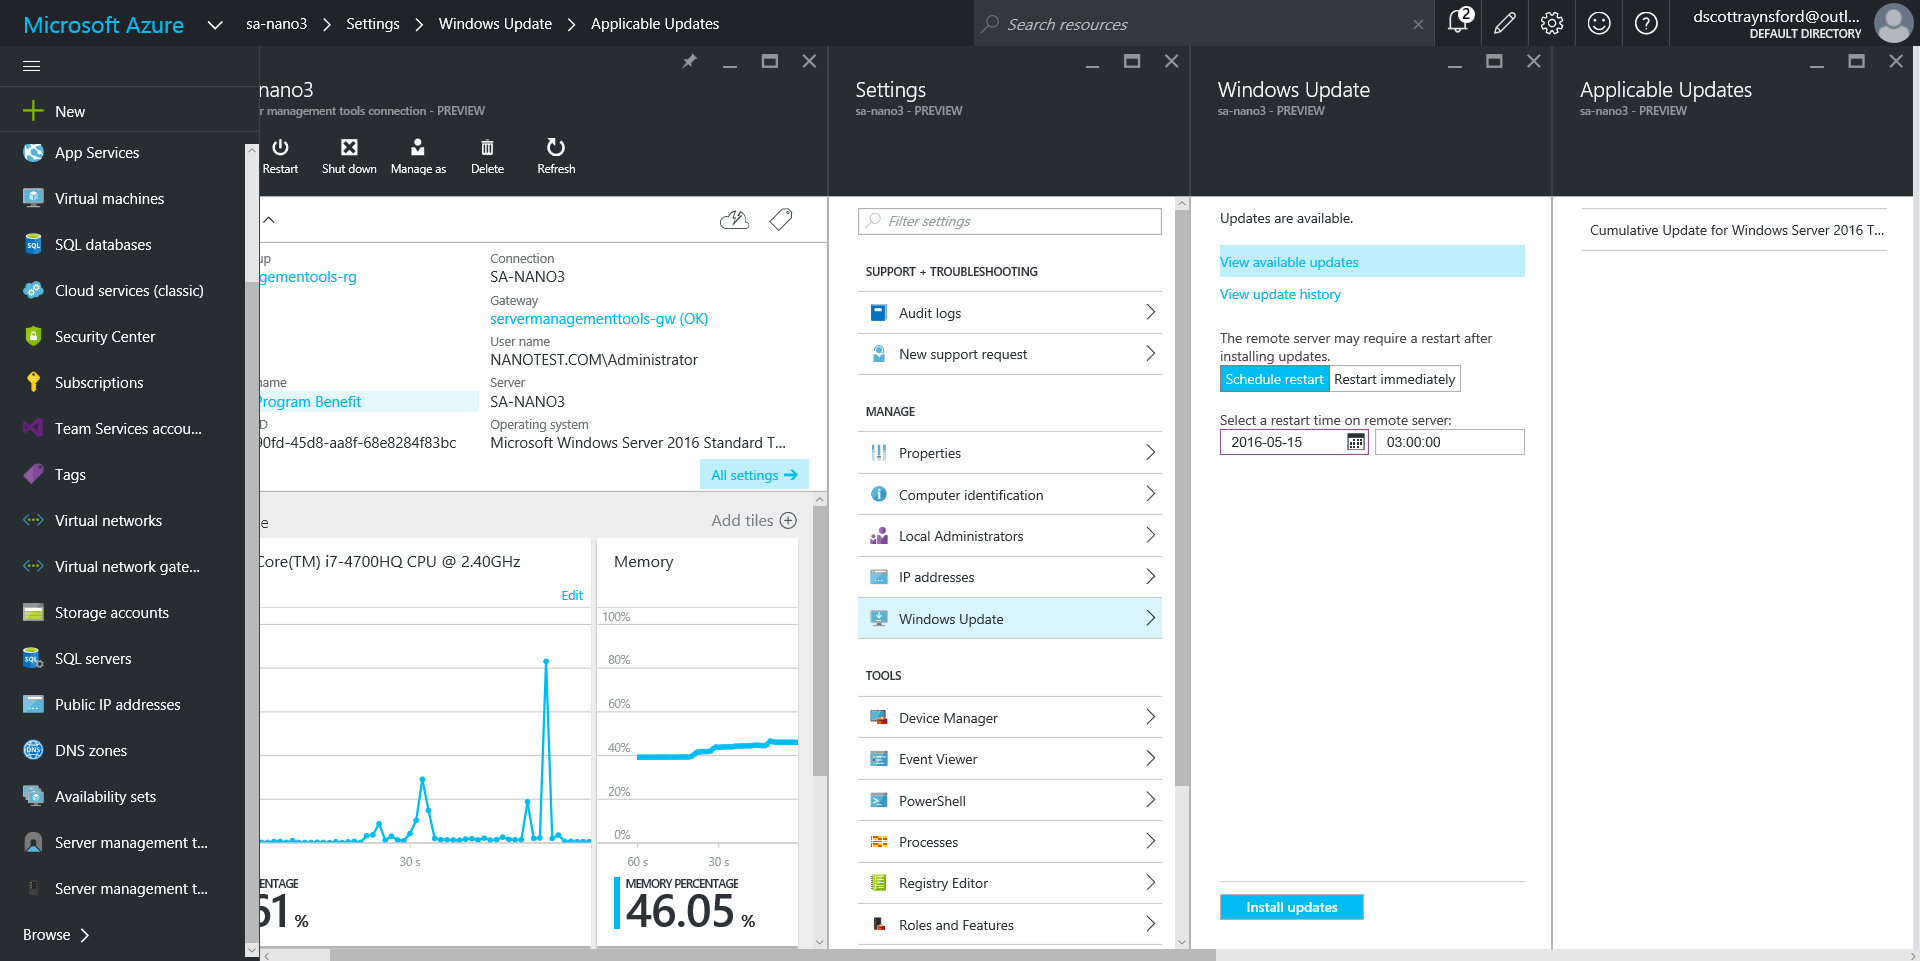Click the restart time field 03:00:00

point(1449,442)
